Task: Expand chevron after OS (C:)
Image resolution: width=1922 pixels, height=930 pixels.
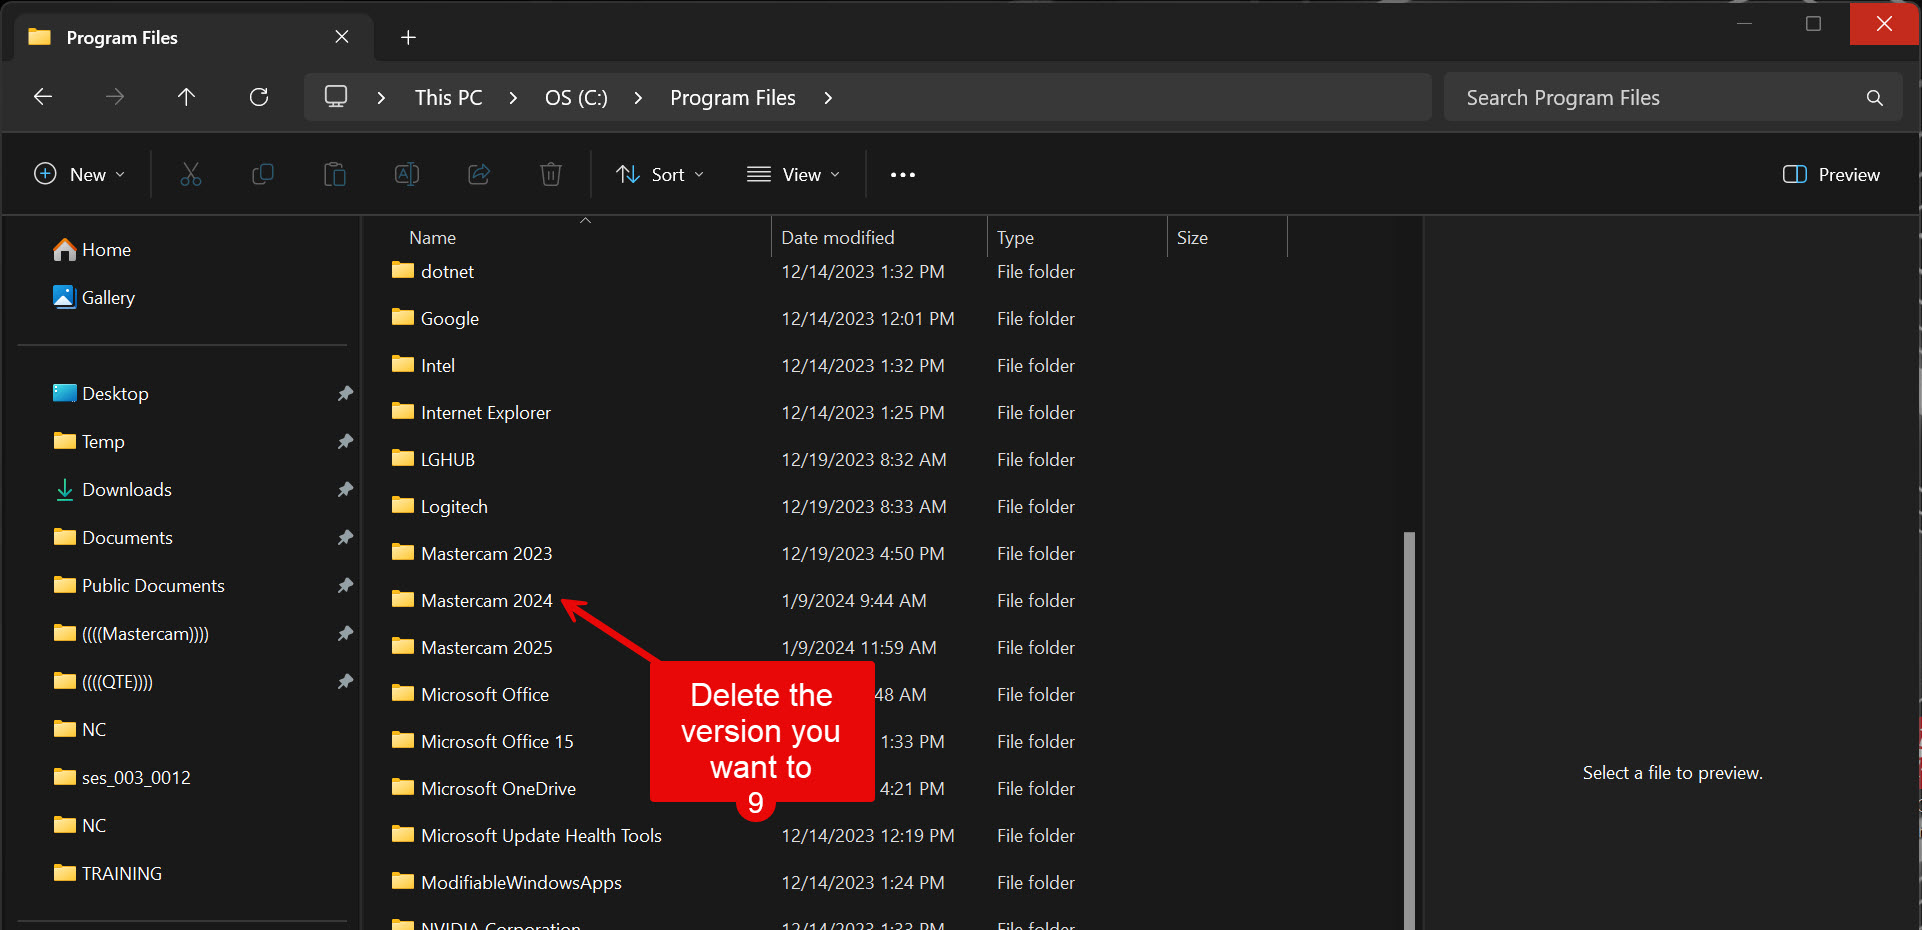Action: coord(638,98)
